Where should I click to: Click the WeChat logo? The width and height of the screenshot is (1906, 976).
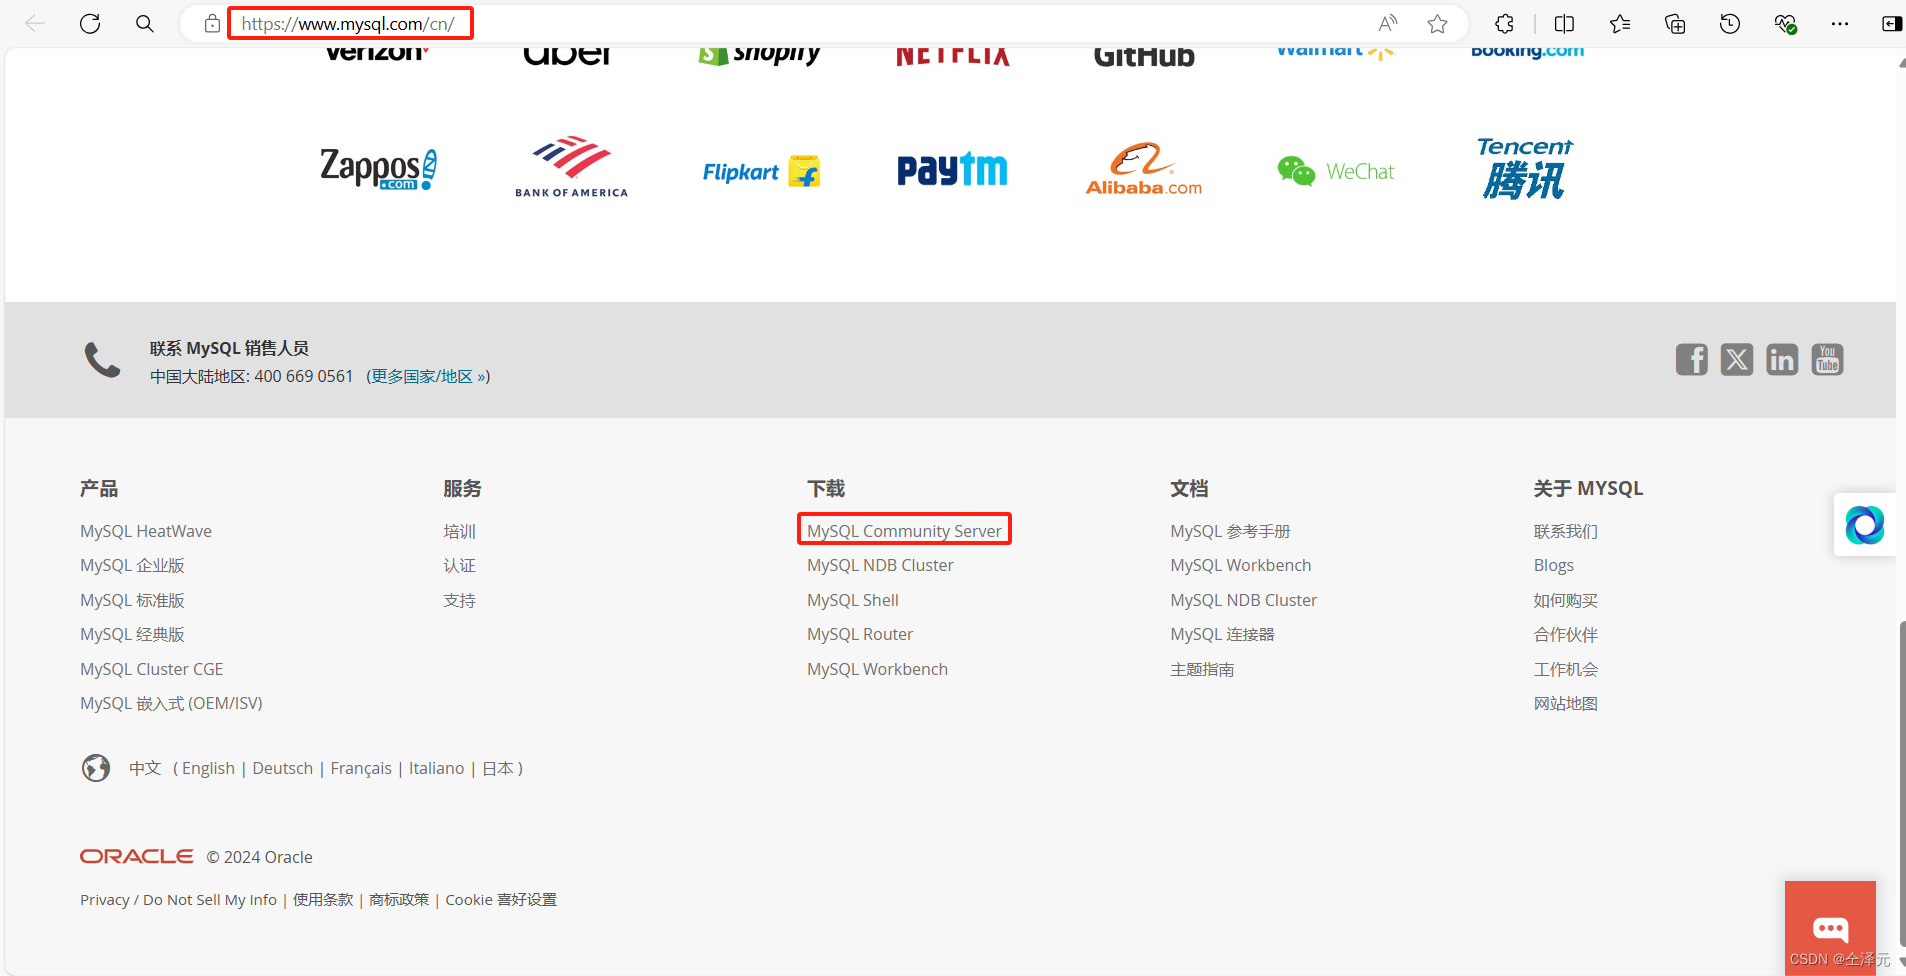(x=1335, y=171)
